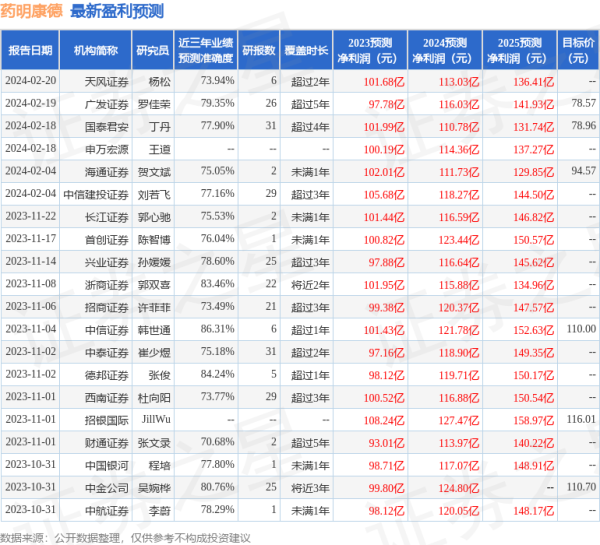Select the 覆盖时长 column header
This screenshot has height=545, width=600.
[x=306, y=50]
